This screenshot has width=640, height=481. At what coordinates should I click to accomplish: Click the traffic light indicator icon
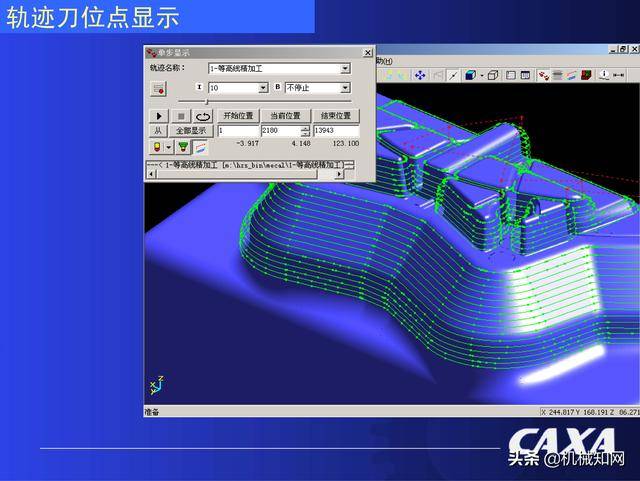(154, 146)
